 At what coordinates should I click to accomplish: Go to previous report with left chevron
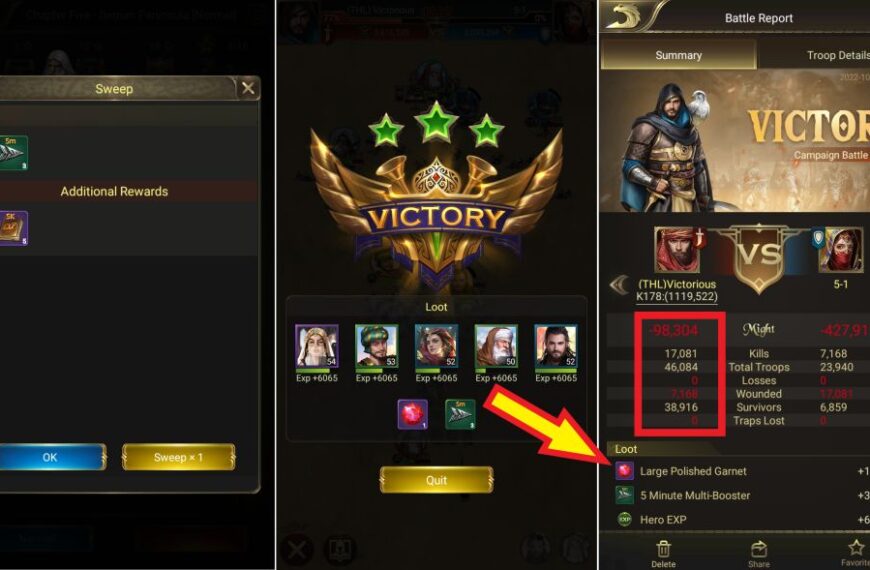pyautogui.click(x=619, y=285)
